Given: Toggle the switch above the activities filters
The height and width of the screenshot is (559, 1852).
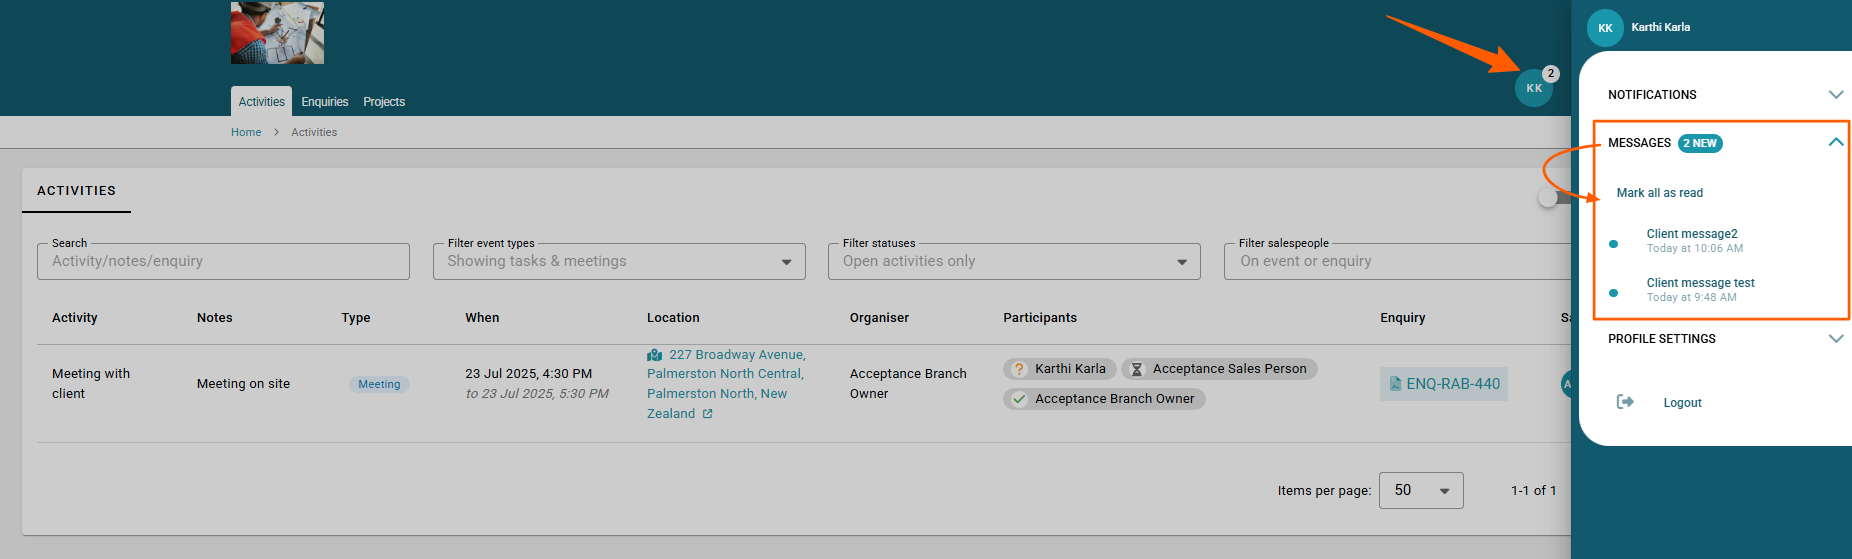Looking at the screenshot, I should click(1553, 198).
